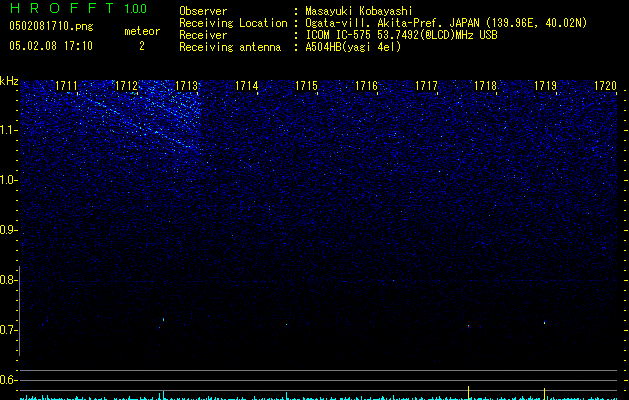Click the Receiver label

click(x=203, y=35)
